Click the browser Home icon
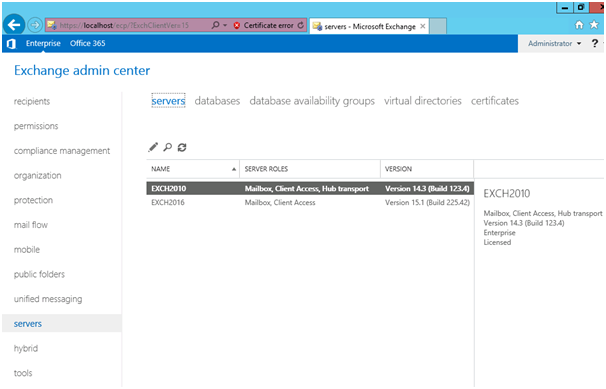Viewport: 606px width, 389px height. [579, 25]
